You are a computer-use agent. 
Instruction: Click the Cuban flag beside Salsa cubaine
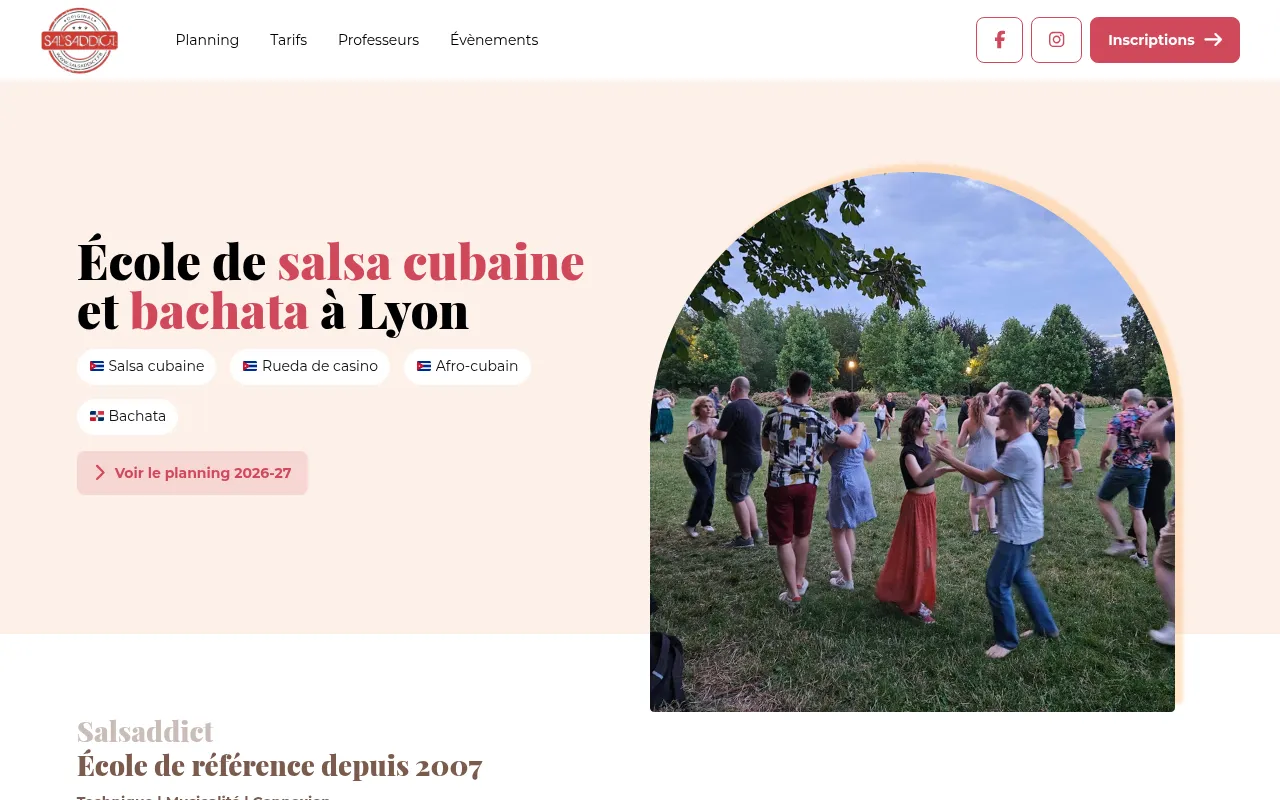(x=97, y=366)
